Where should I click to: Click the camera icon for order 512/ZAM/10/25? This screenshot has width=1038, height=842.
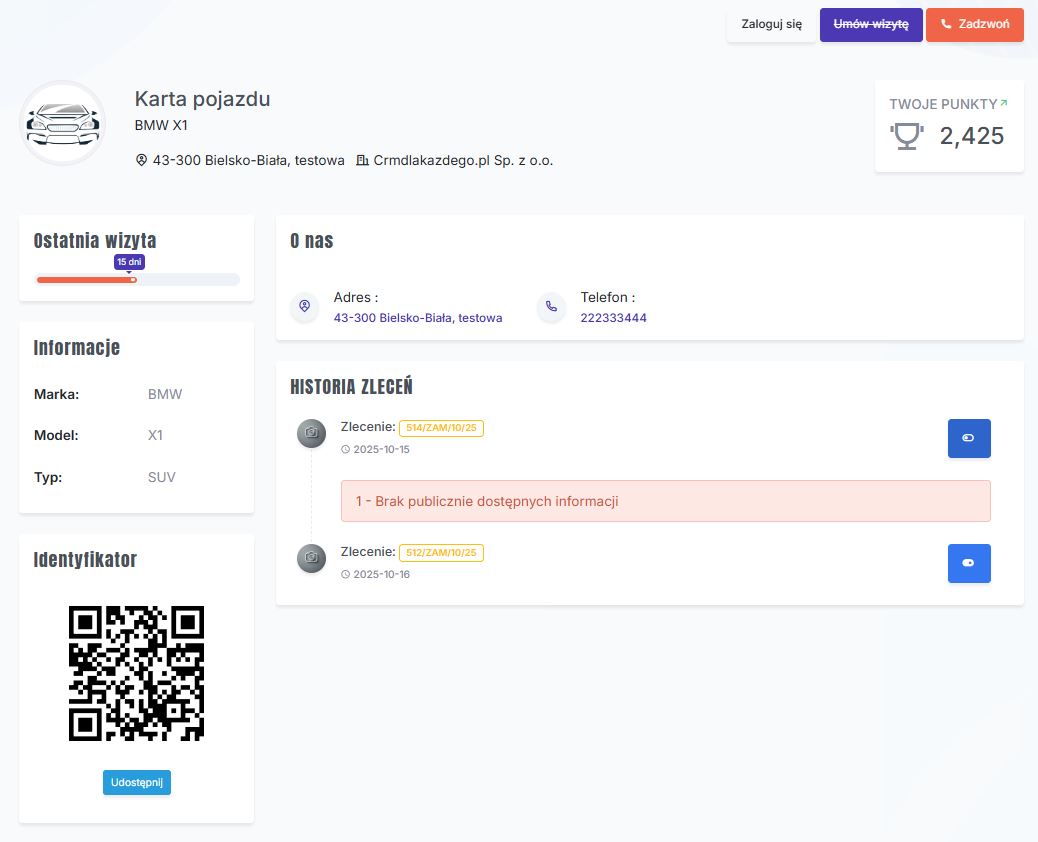click(312, 558)
